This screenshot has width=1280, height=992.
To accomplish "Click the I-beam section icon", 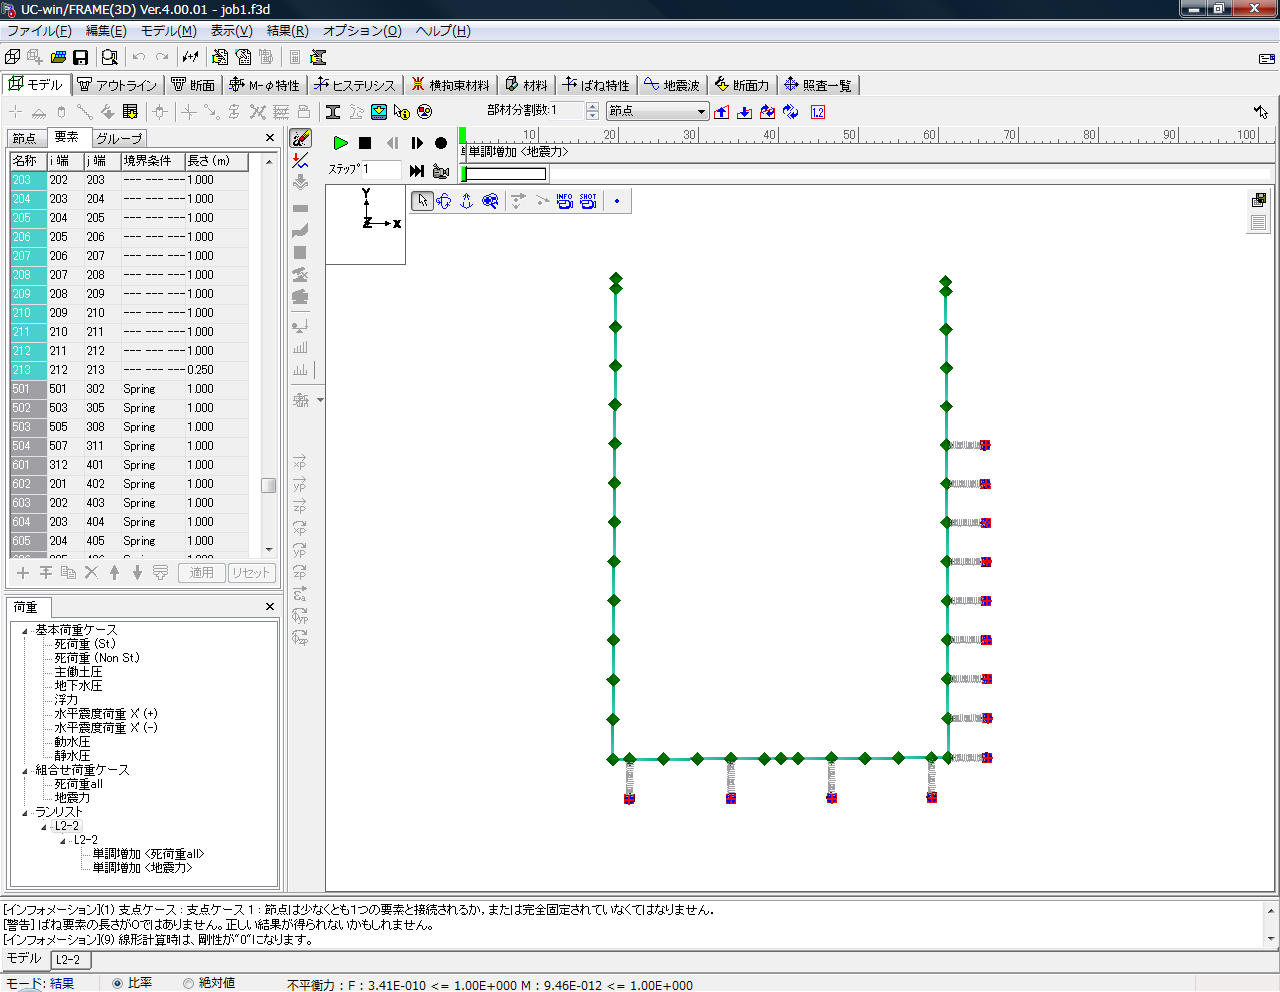I will tap(333, 112).
